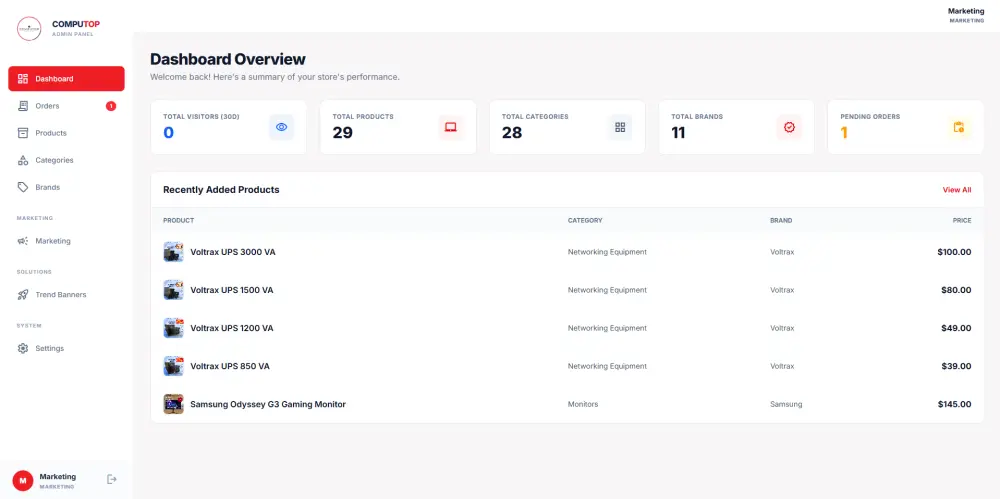This screenshot has width=1000, height=499.
Task: Click the Trend Banners rocket icon
Action: click(23, 295)
